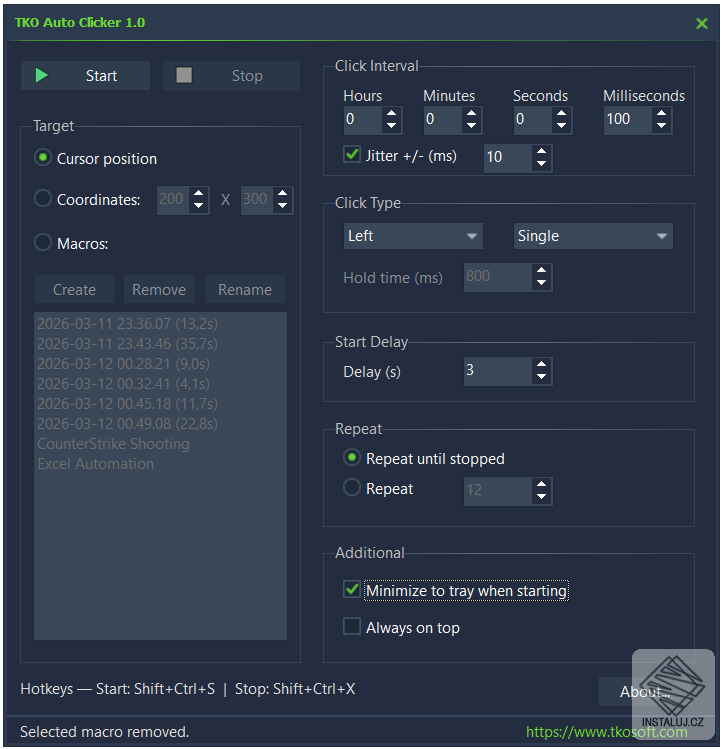Decrease Y coordinate 300 with down arrow
This screenshot has width=723, height=749.
(x=283, y=205)
